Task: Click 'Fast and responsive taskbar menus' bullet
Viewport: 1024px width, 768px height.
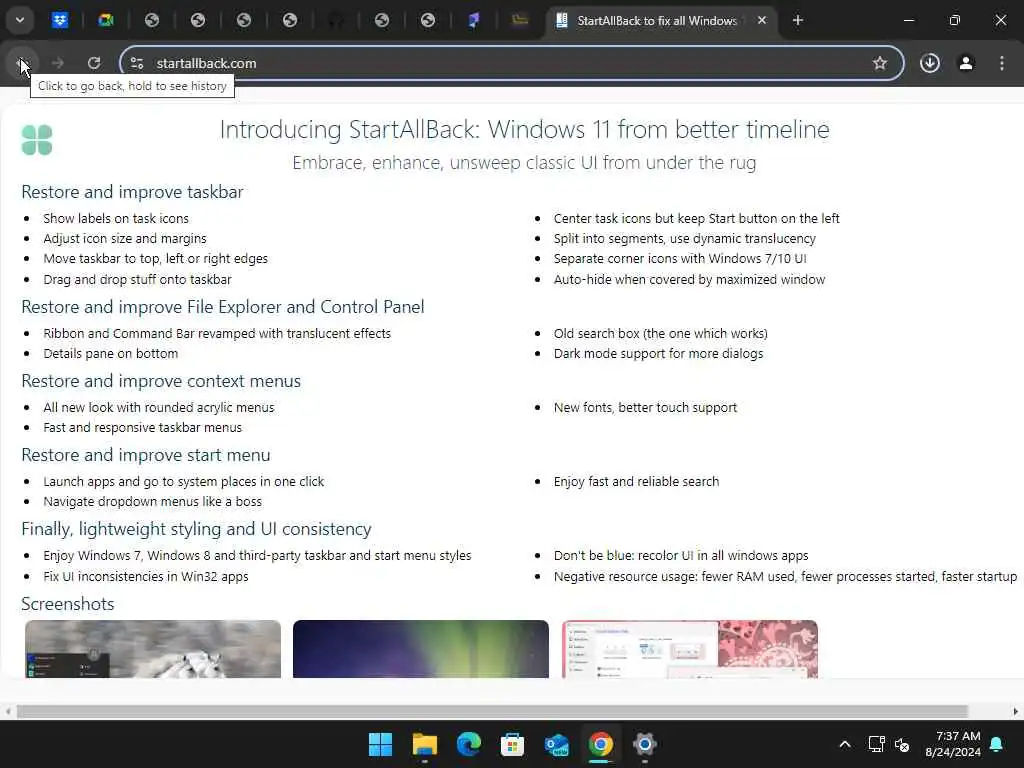Action: click(x=142, y=427)
